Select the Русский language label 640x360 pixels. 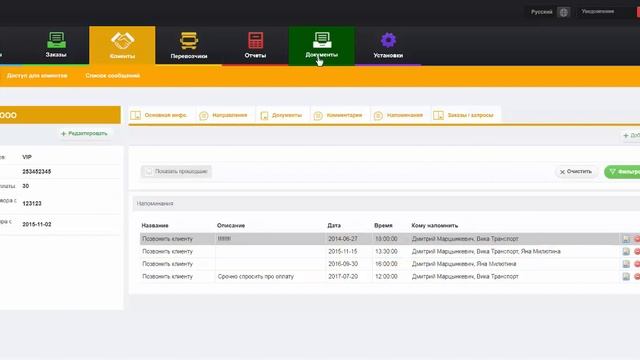(x=541, y=12)
